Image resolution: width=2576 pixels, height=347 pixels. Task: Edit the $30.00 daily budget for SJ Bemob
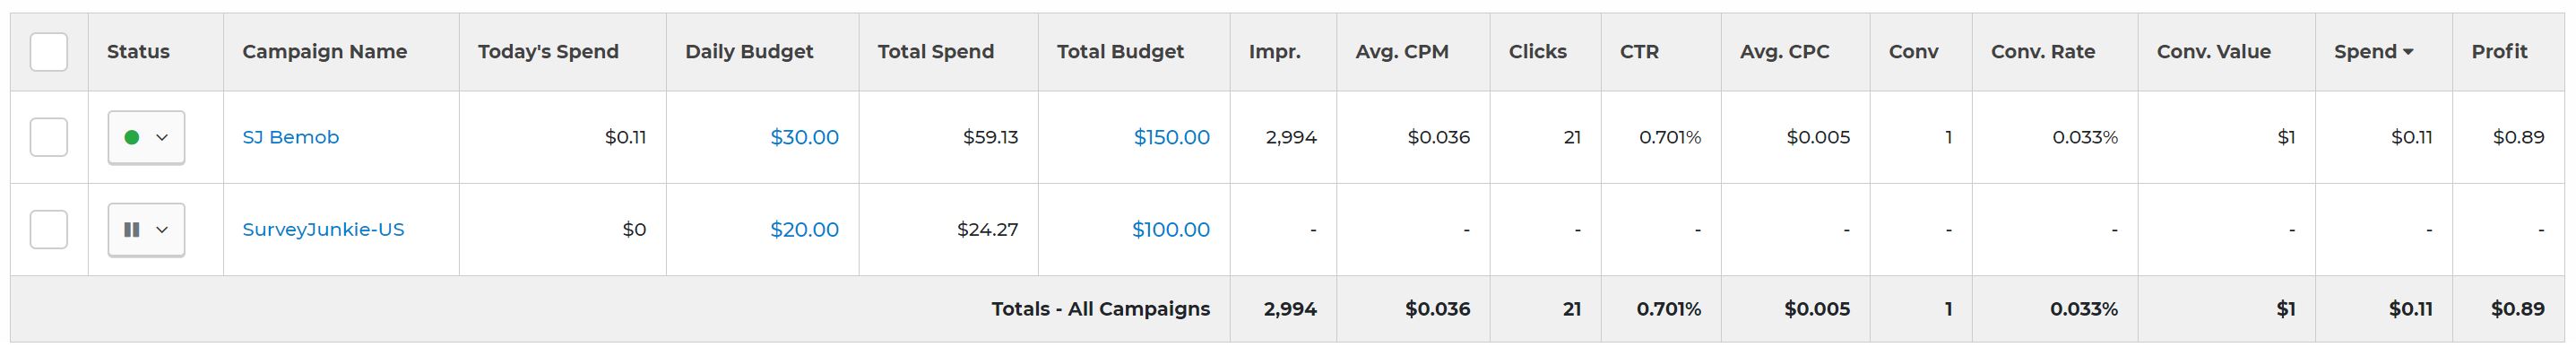(804, 137)
